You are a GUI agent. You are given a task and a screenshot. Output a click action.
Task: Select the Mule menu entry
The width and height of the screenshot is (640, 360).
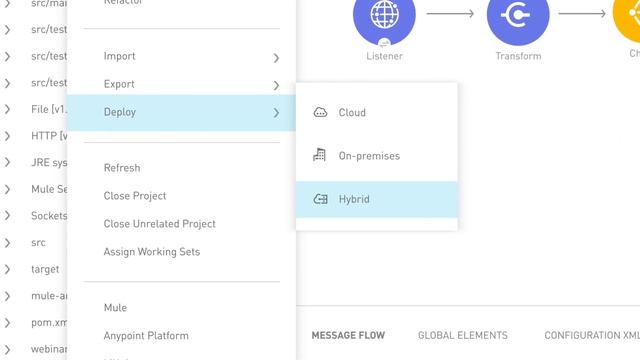pos(115,308)
